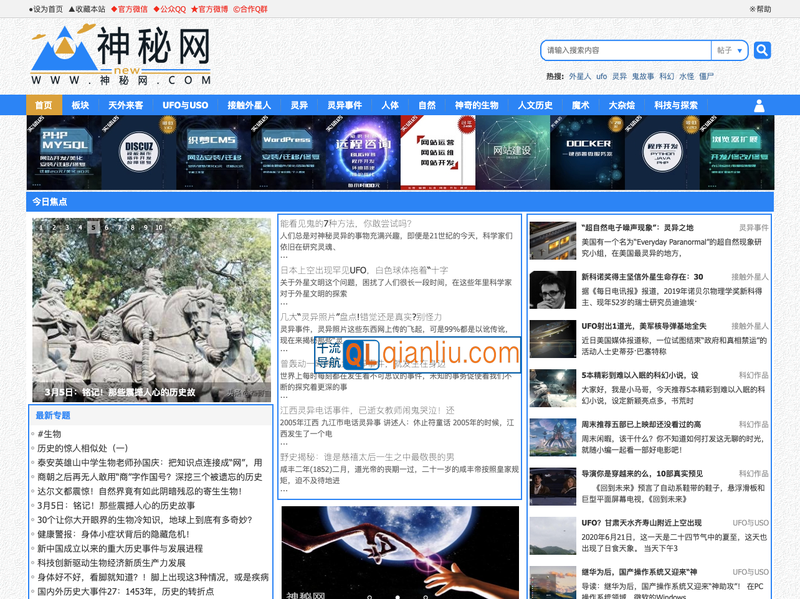Click the 千流导航 qianliu.com overlay logo
Screen dimensions: 800x599
[x=418, y=353]
